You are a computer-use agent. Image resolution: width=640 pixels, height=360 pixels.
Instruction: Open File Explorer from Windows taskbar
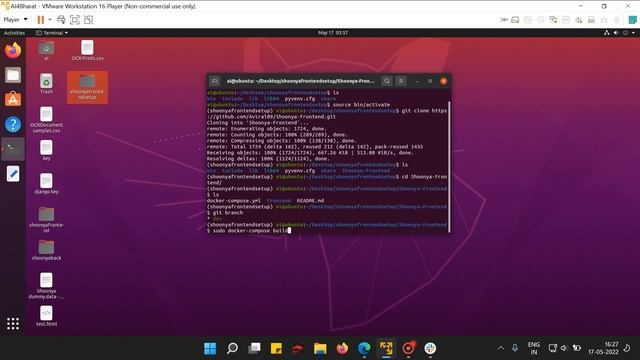pos(320,348)
